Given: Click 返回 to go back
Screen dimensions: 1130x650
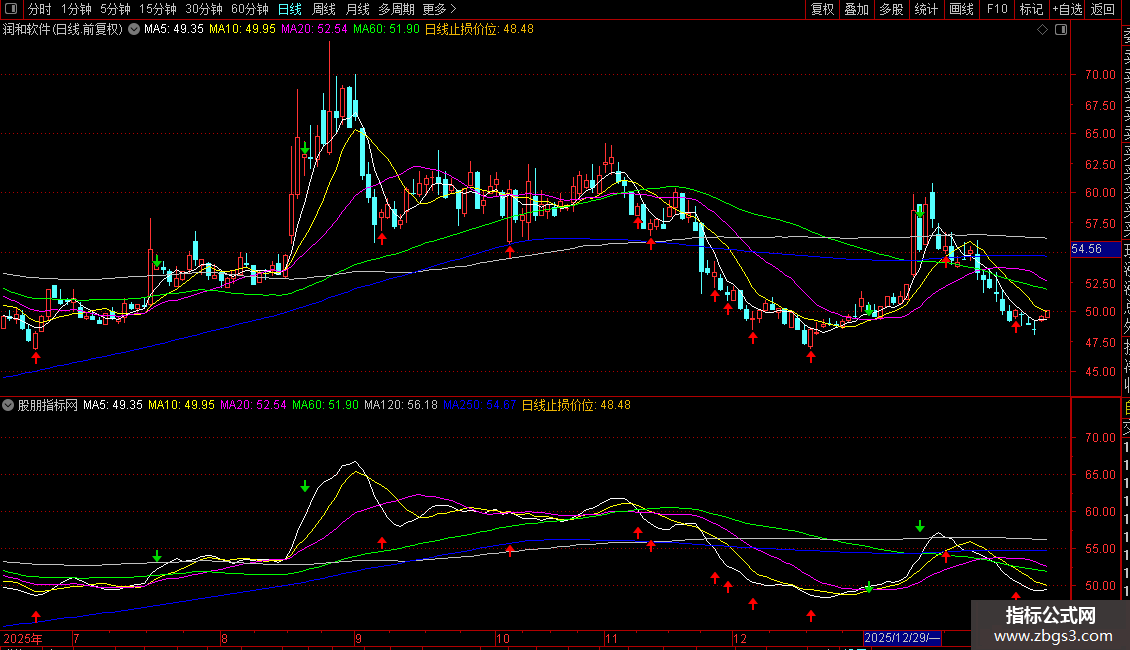Looking at the screenshot, I should pyautogui.click(x=1102, y=9).
